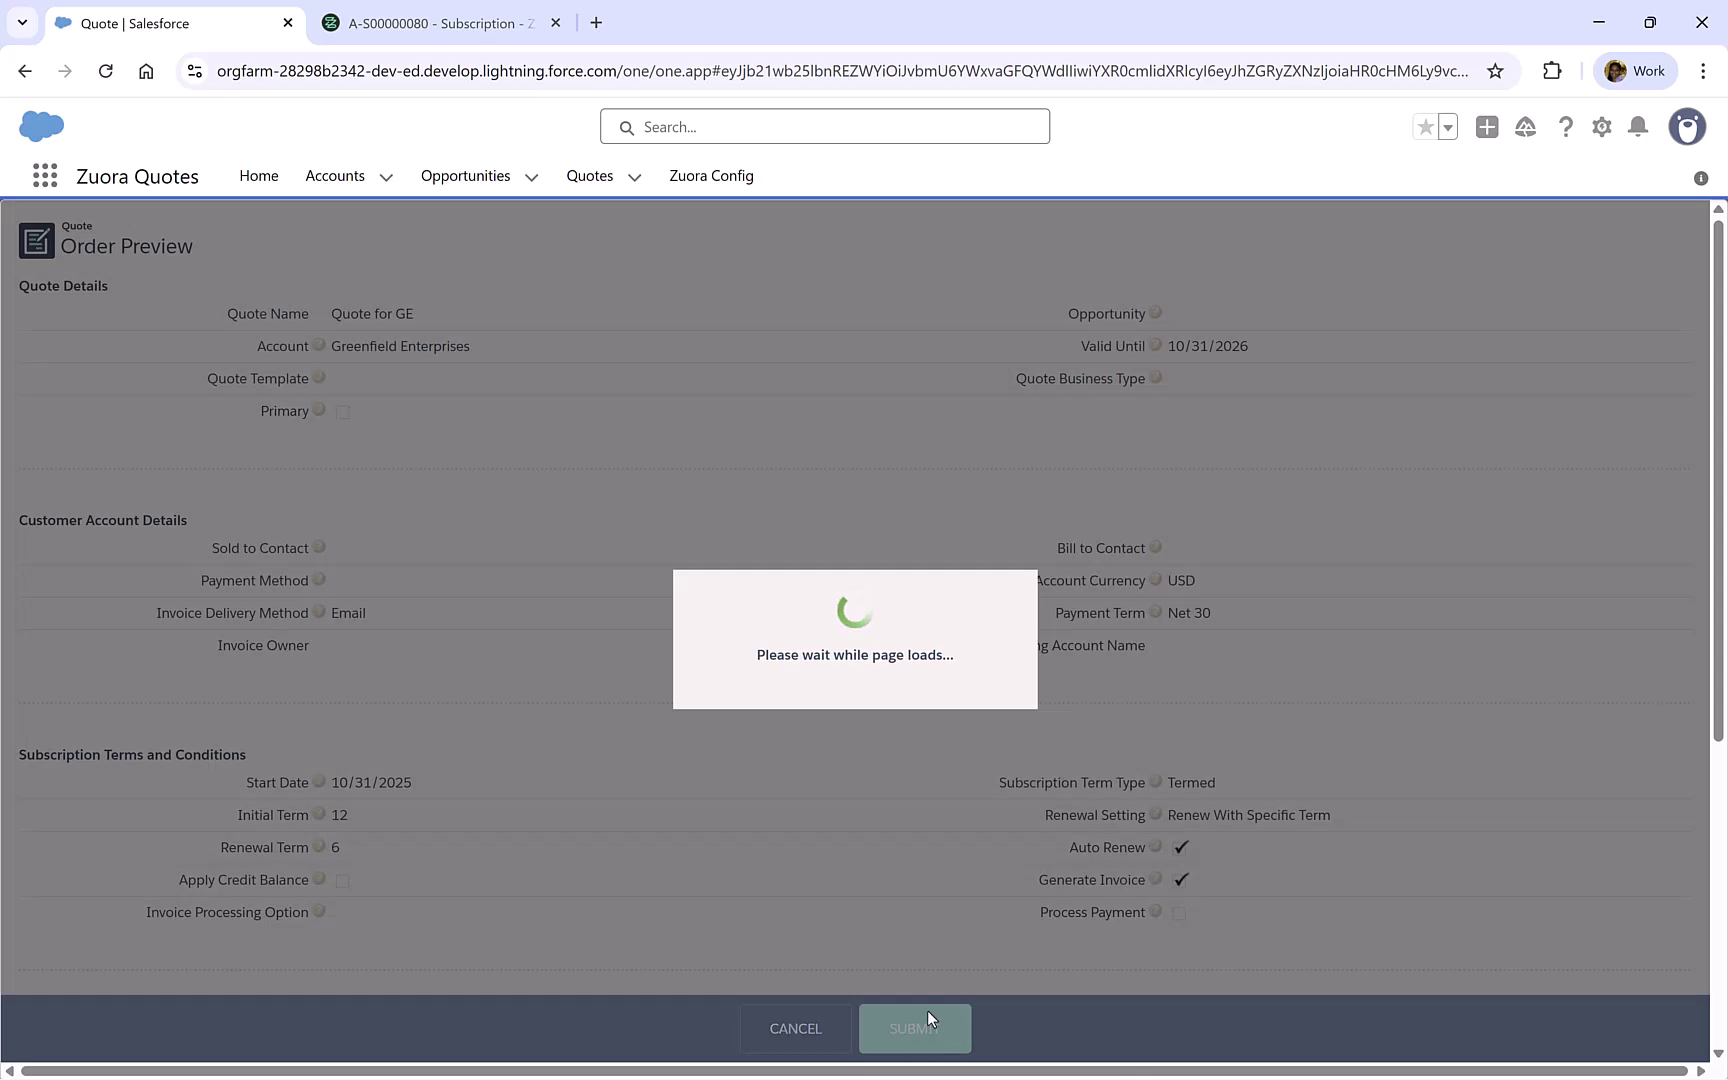Enable the Apply Credit Balance checkbox

coord(343,880)
